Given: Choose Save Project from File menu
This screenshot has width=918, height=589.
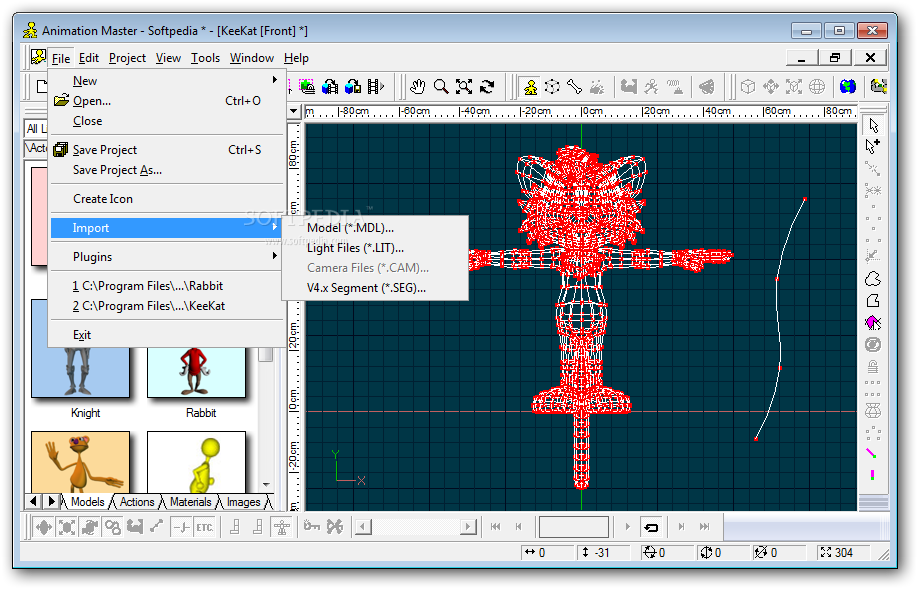Looking at the screenshot, I should click(x=167, y=150).
